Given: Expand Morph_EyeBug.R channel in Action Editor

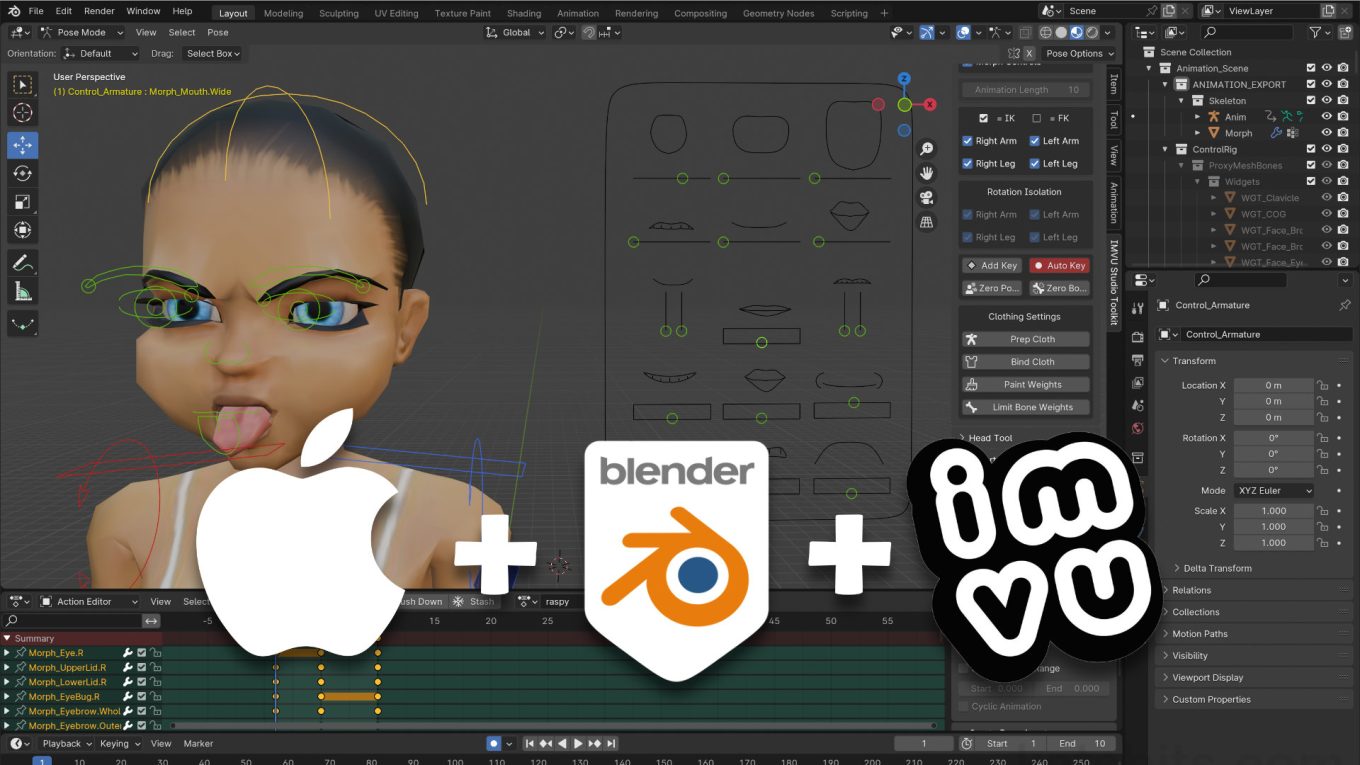Looking at the screenshot, I should click(7, 696).
